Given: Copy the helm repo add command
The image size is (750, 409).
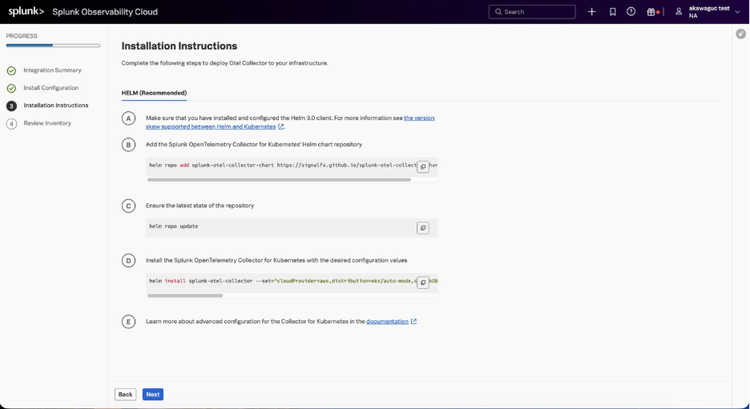Looking at the screenshot, I should 423,166.
